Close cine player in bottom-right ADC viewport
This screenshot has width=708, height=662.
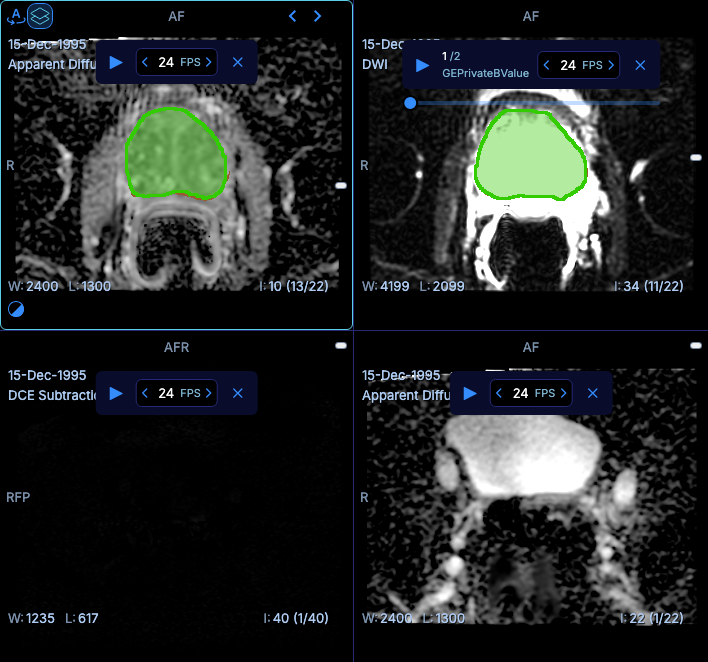(x=593, y=393)
